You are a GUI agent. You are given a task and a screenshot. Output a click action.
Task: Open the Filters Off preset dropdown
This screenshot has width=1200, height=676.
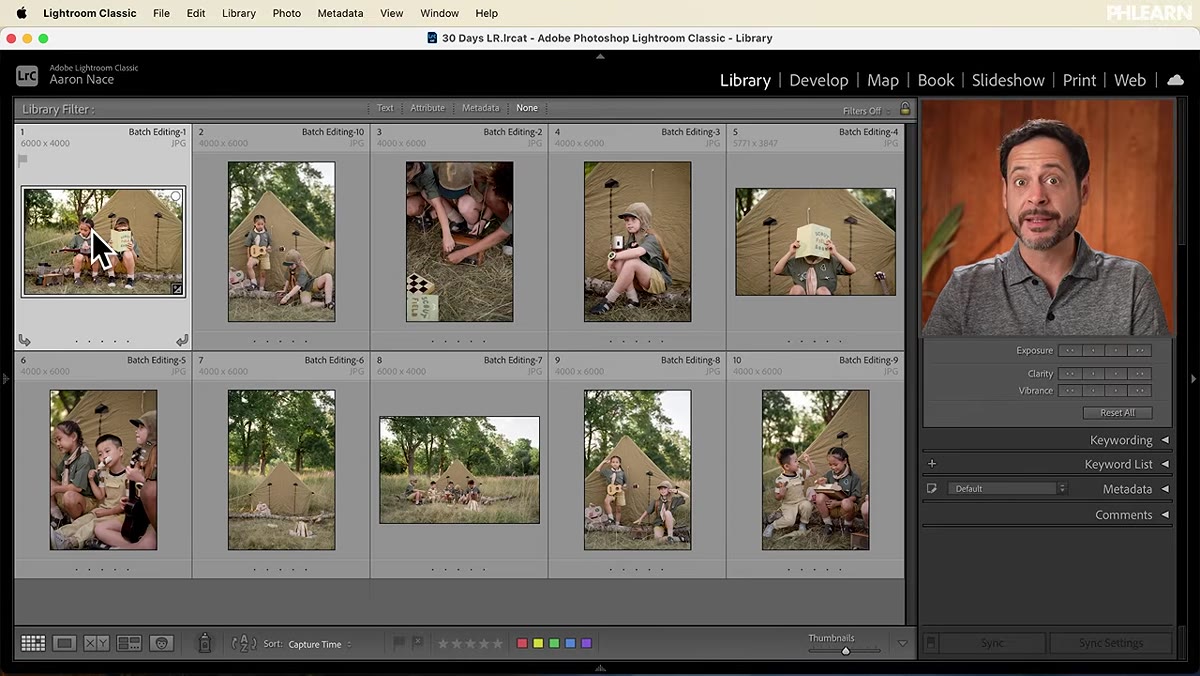867,111
